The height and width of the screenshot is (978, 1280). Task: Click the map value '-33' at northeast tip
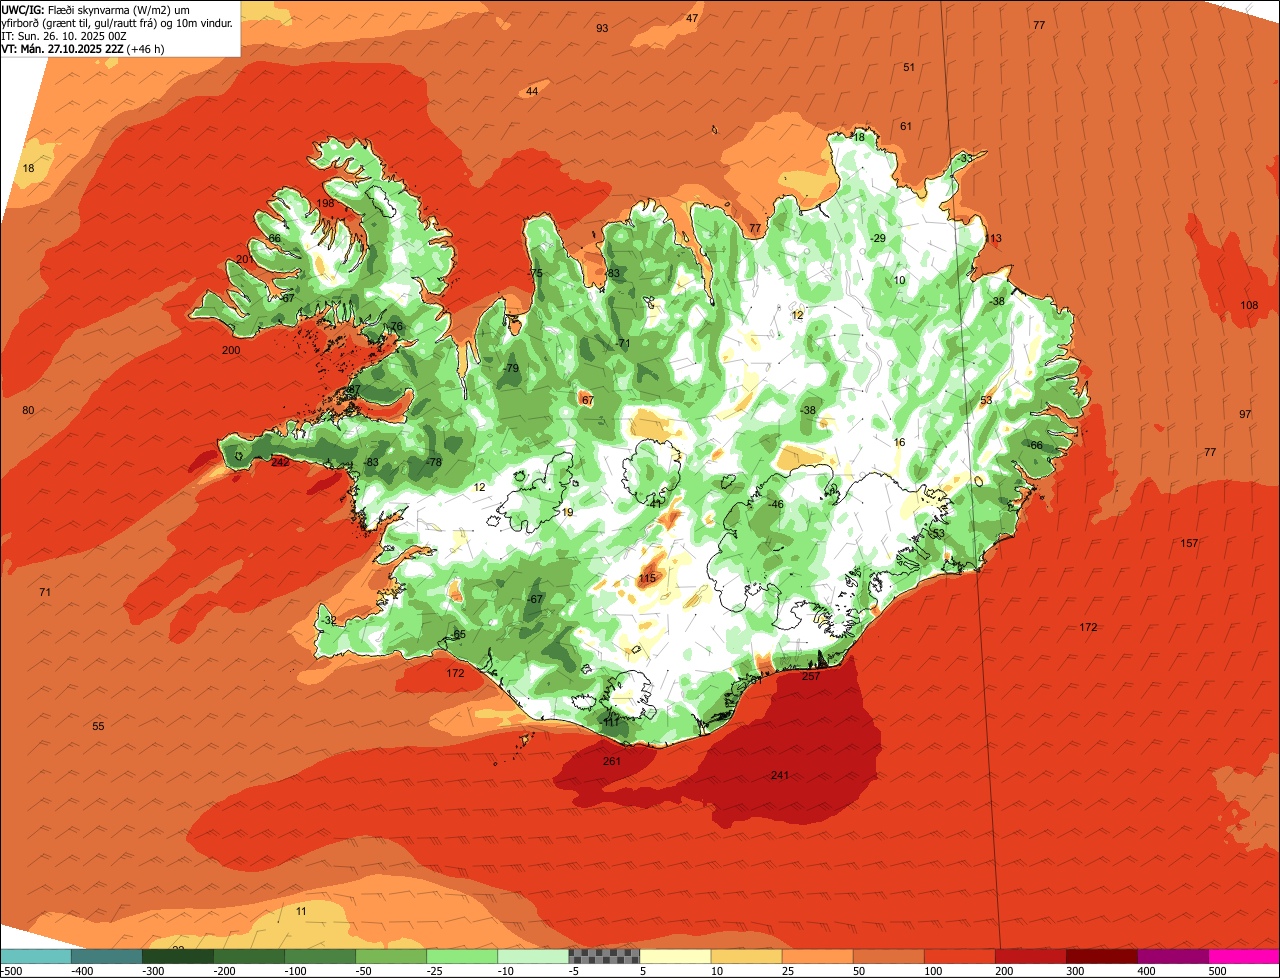click(x=963, y=159)
